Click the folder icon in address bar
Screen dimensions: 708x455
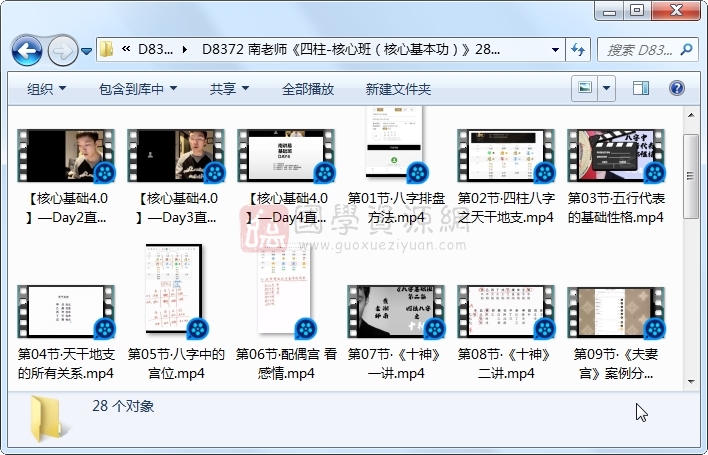[x=107, y=49]
